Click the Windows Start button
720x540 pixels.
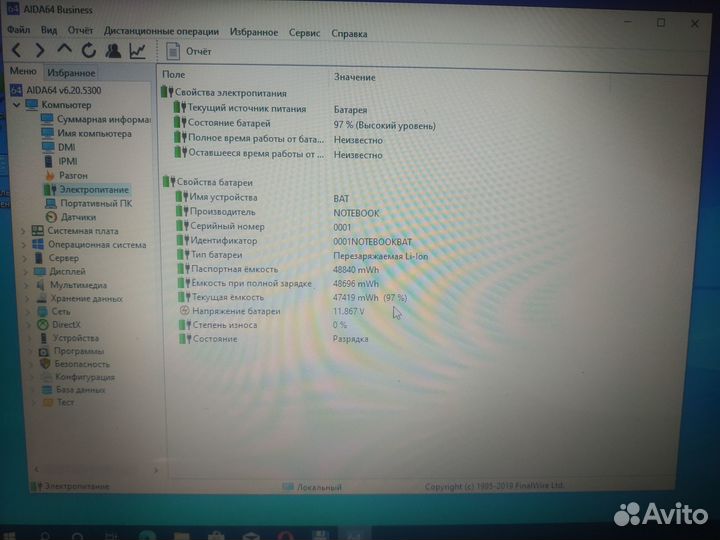(8, 535)
